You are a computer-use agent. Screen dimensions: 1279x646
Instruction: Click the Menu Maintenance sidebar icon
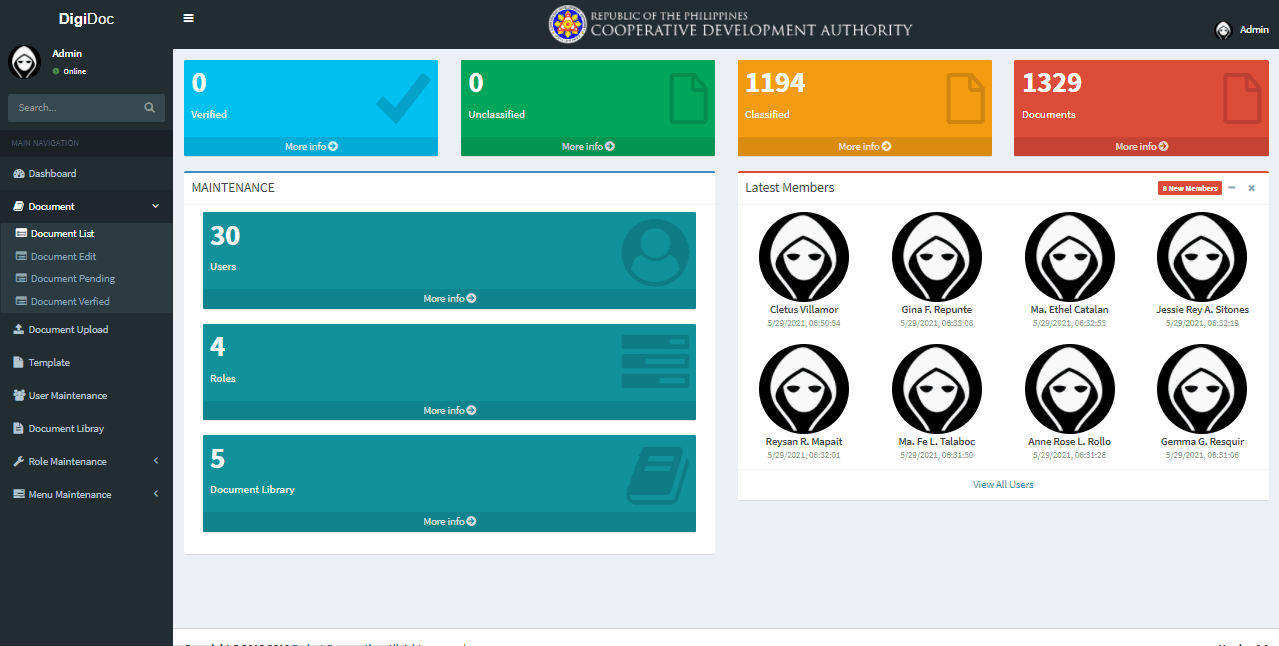click(19, 494)
